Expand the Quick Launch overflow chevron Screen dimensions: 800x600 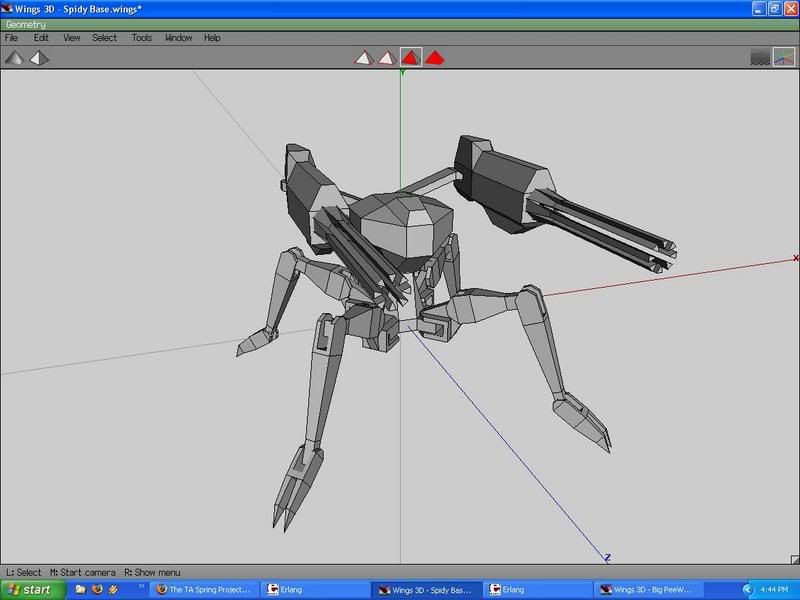[x=141, y=587]
